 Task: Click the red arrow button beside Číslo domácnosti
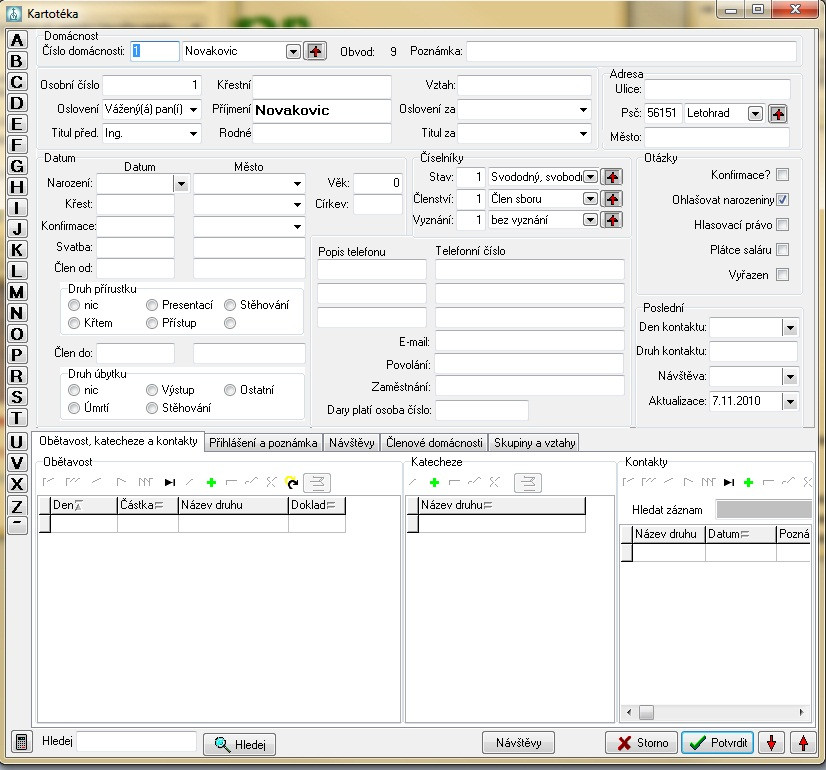[x=316, y=51]
